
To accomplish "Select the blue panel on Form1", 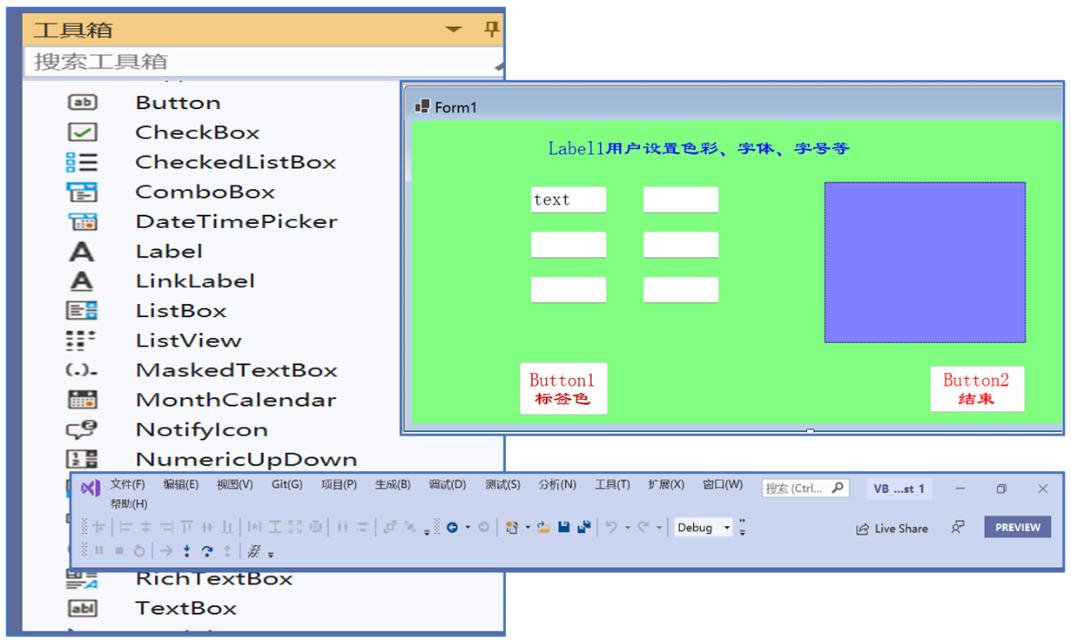I will [925, 262].
